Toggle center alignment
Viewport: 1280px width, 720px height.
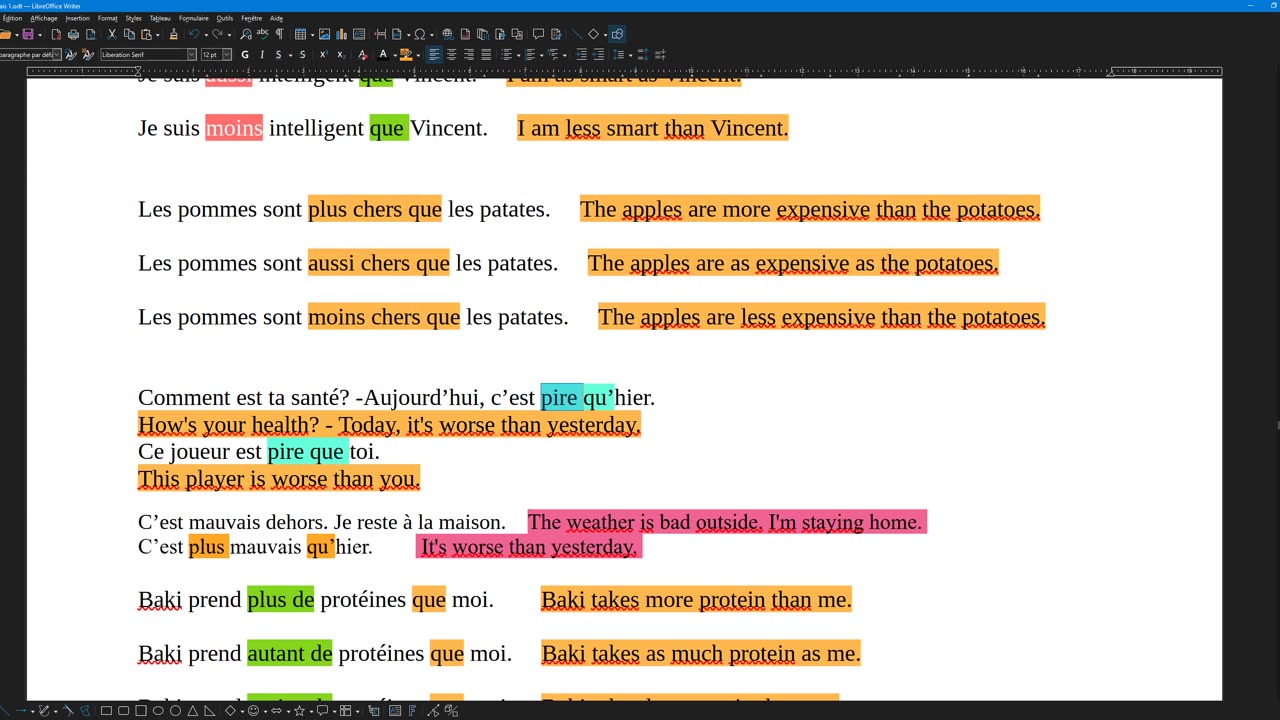(x=451, y=55)
